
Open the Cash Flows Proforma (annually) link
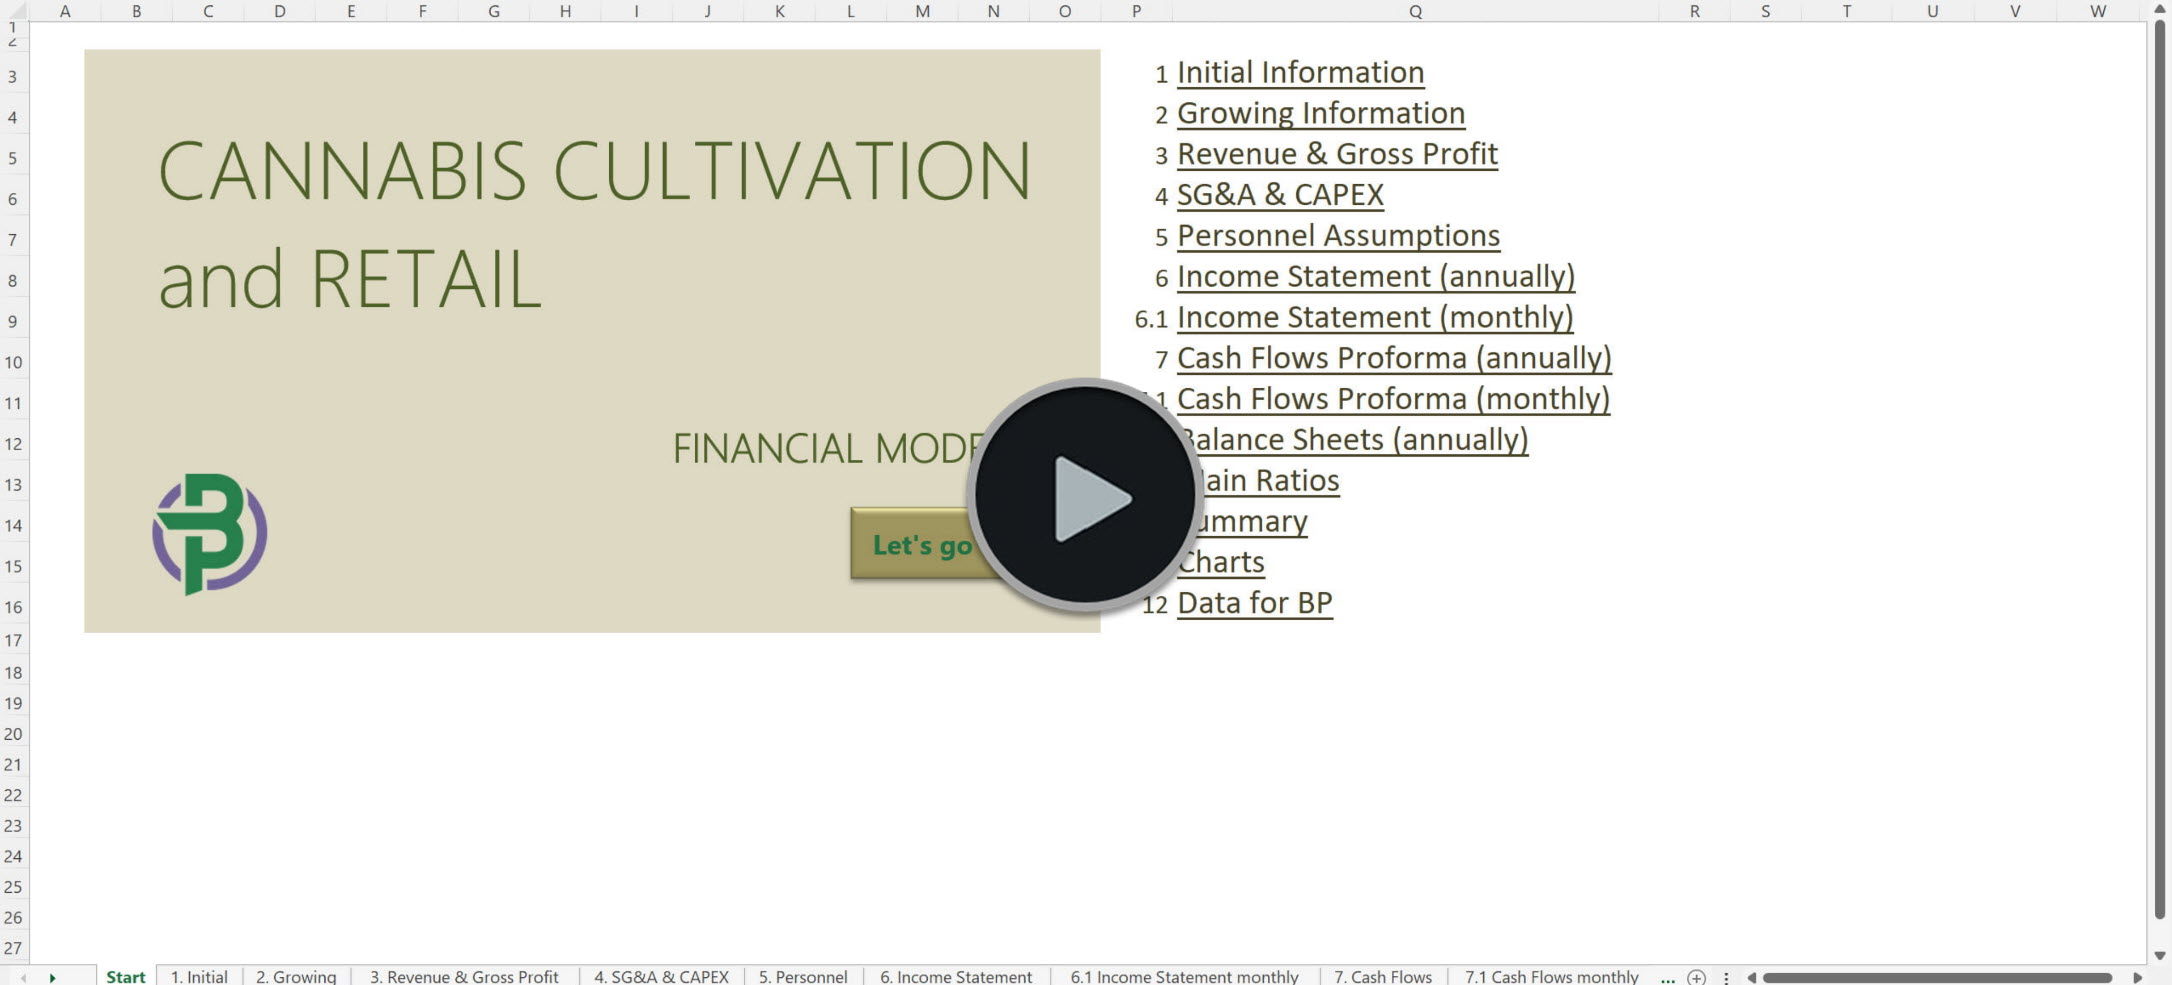[1393, 357]
